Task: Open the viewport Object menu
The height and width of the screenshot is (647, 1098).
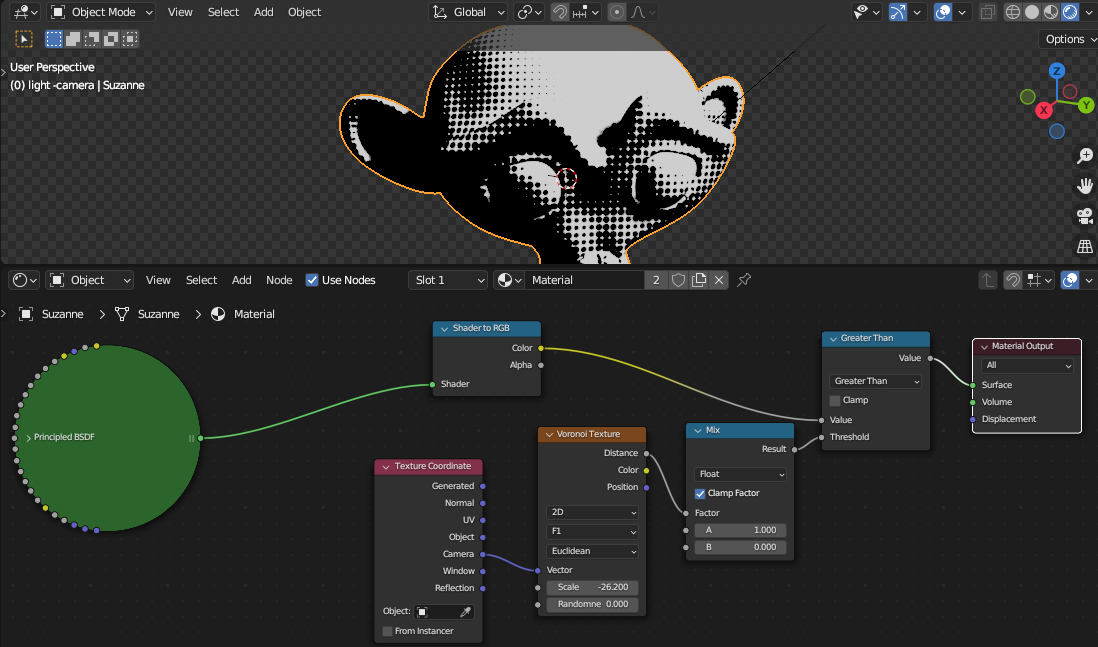Action: (305, 12)
